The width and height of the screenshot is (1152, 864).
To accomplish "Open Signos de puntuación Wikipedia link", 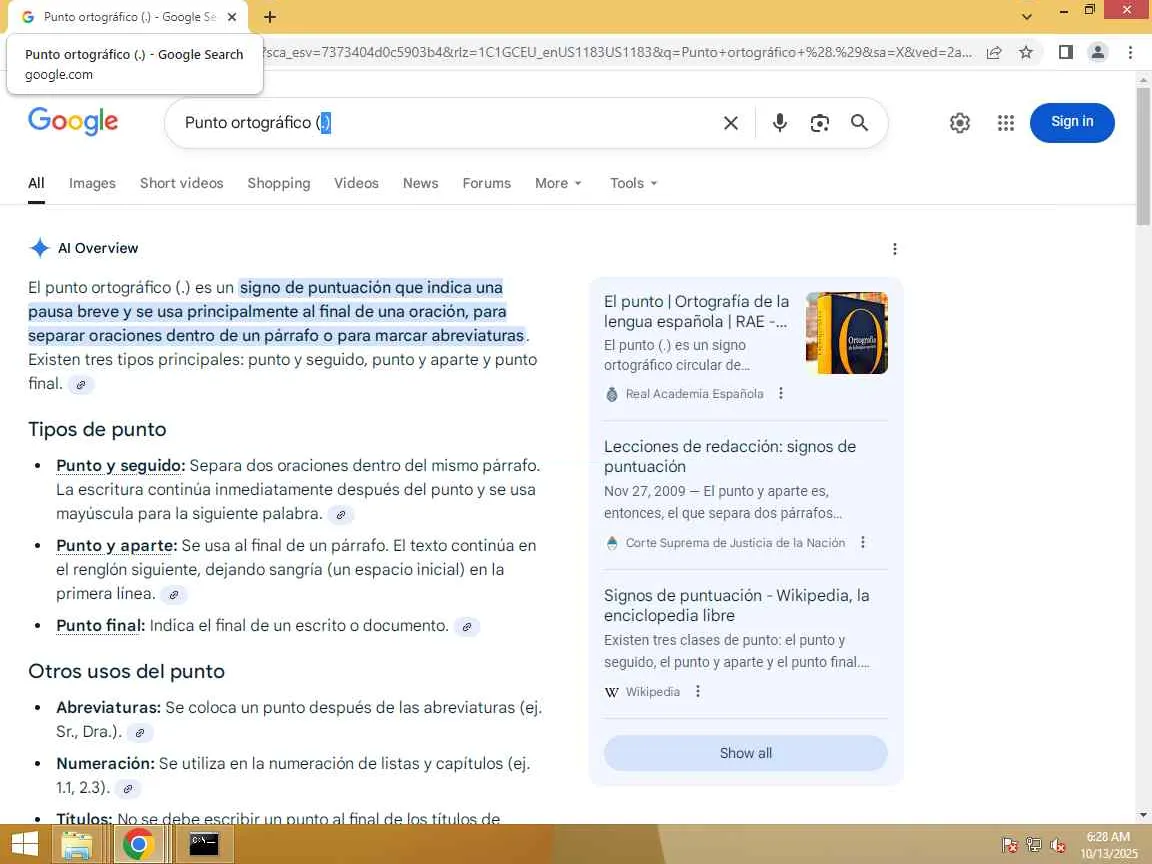I will (x=736, y=605).
